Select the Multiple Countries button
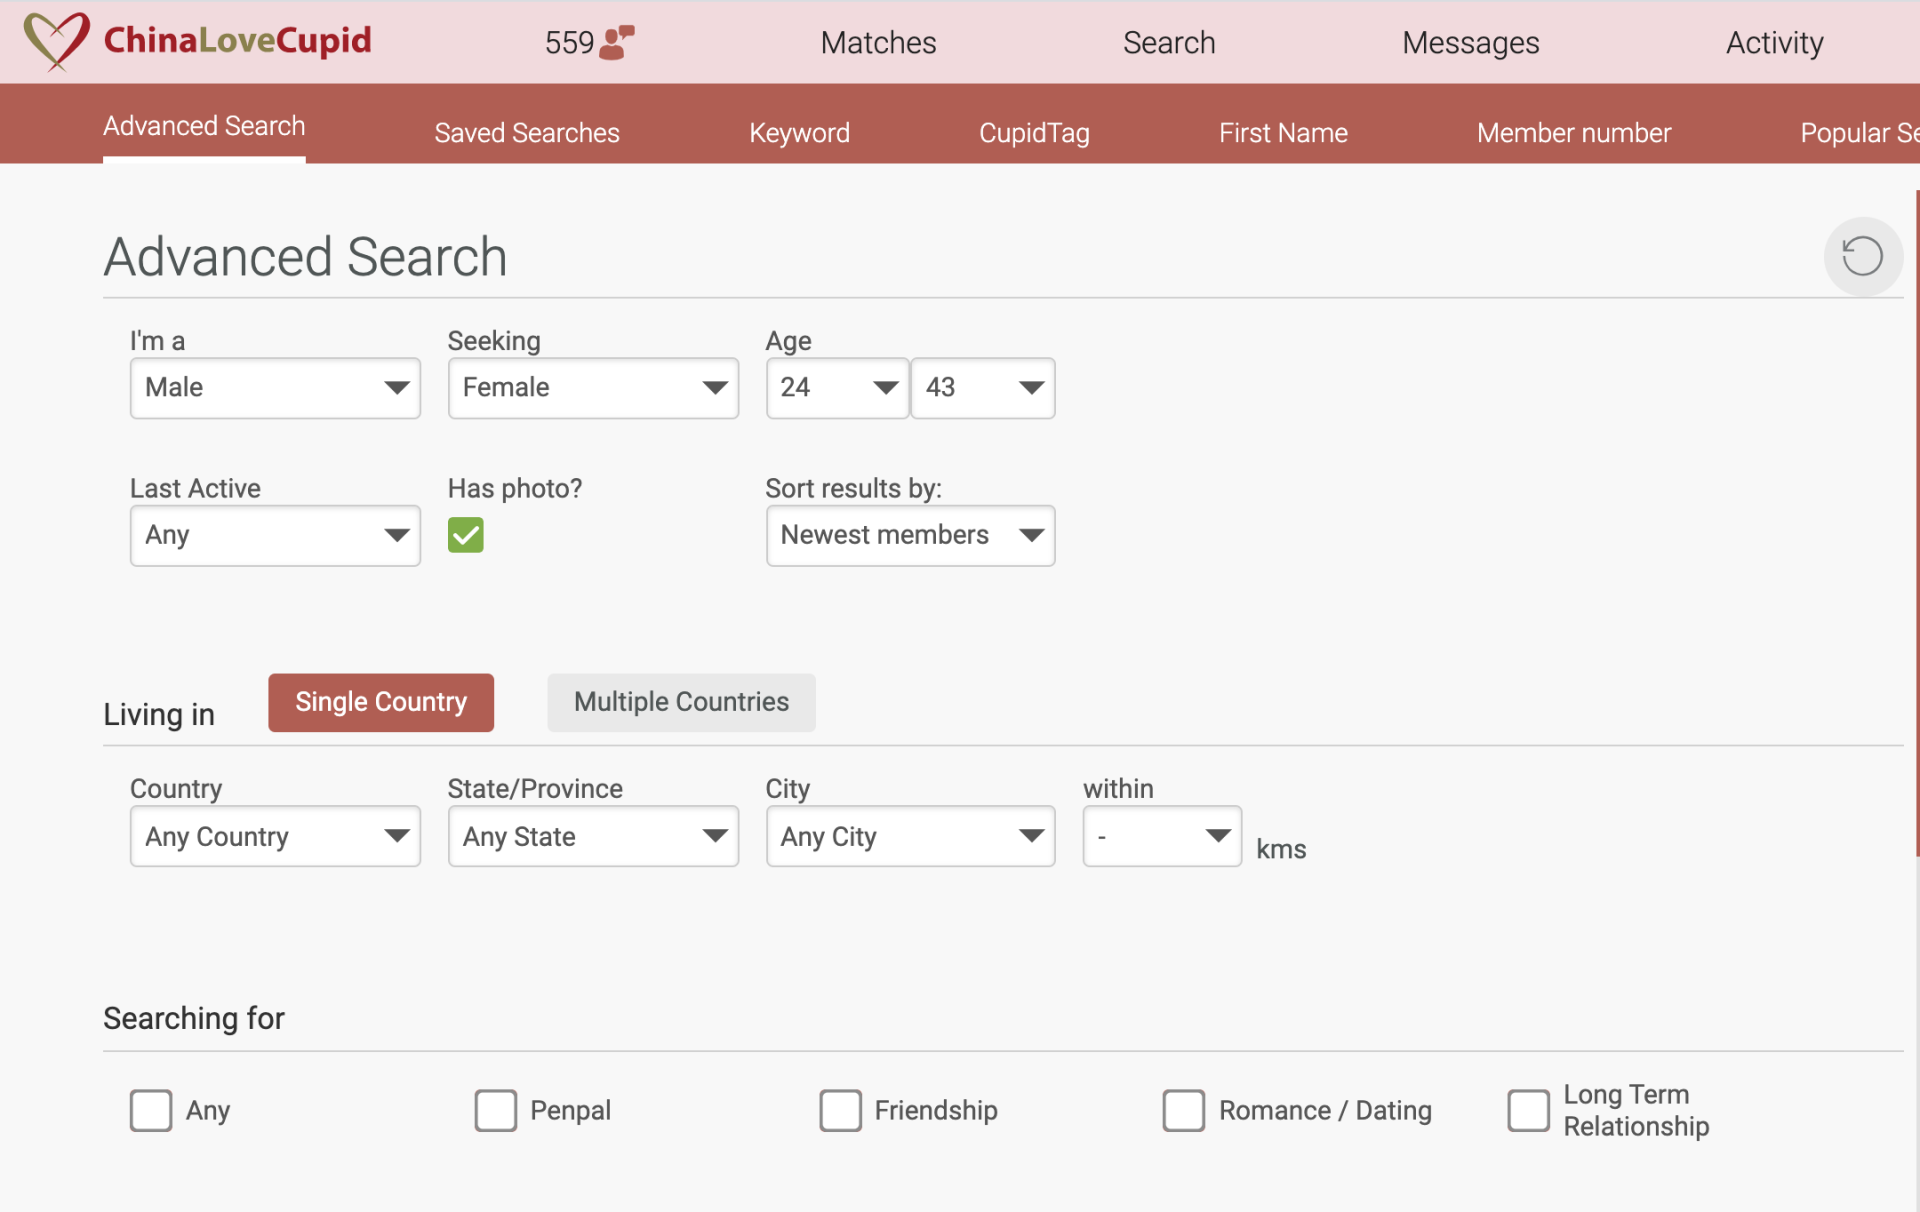1920x1212 pixels. coord(680,702)
